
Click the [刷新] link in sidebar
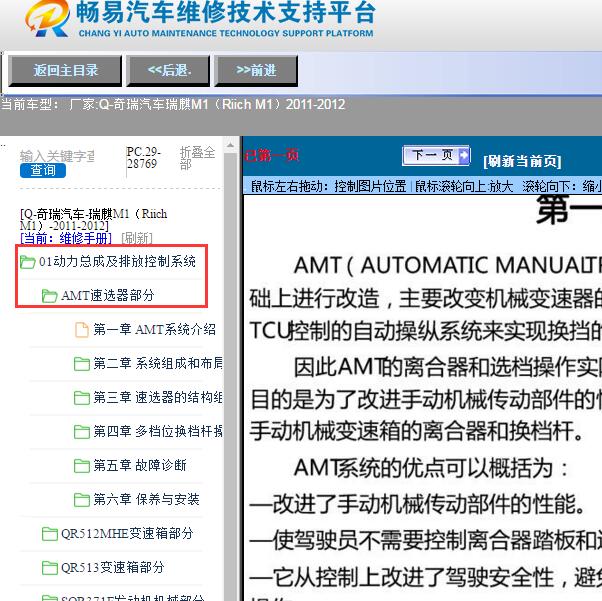coord(137,238)
